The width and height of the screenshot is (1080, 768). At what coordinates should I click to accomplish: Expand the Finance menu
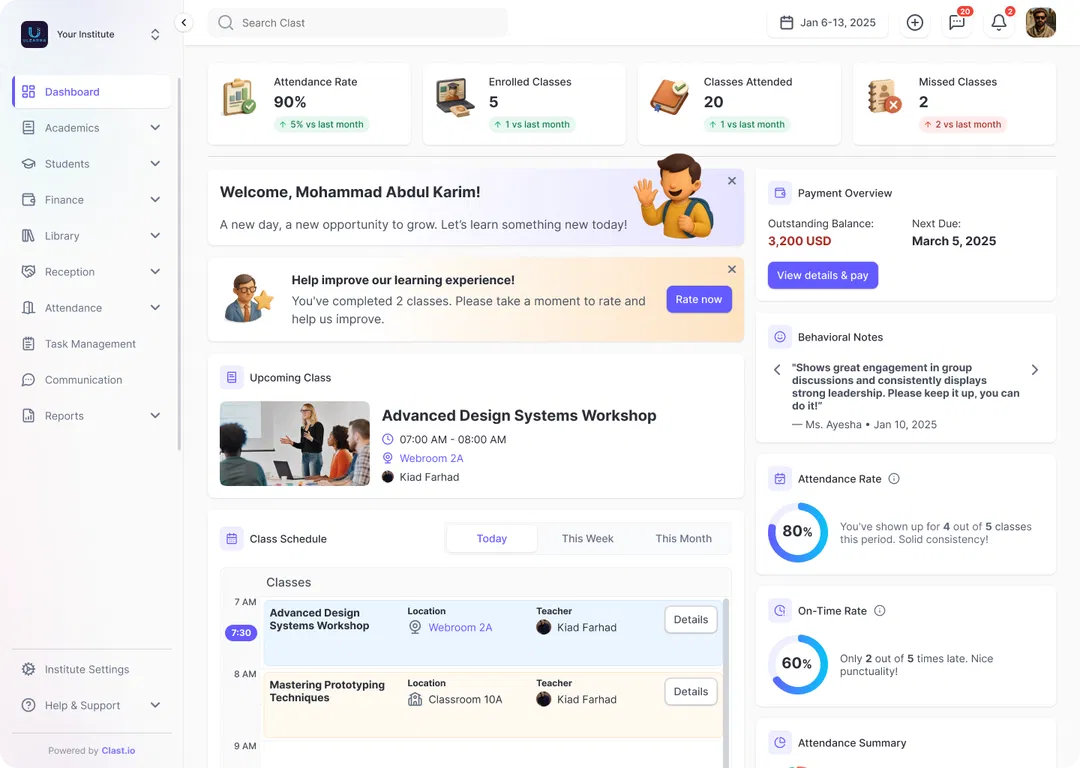pyautogui.click(x=155, y=200)
